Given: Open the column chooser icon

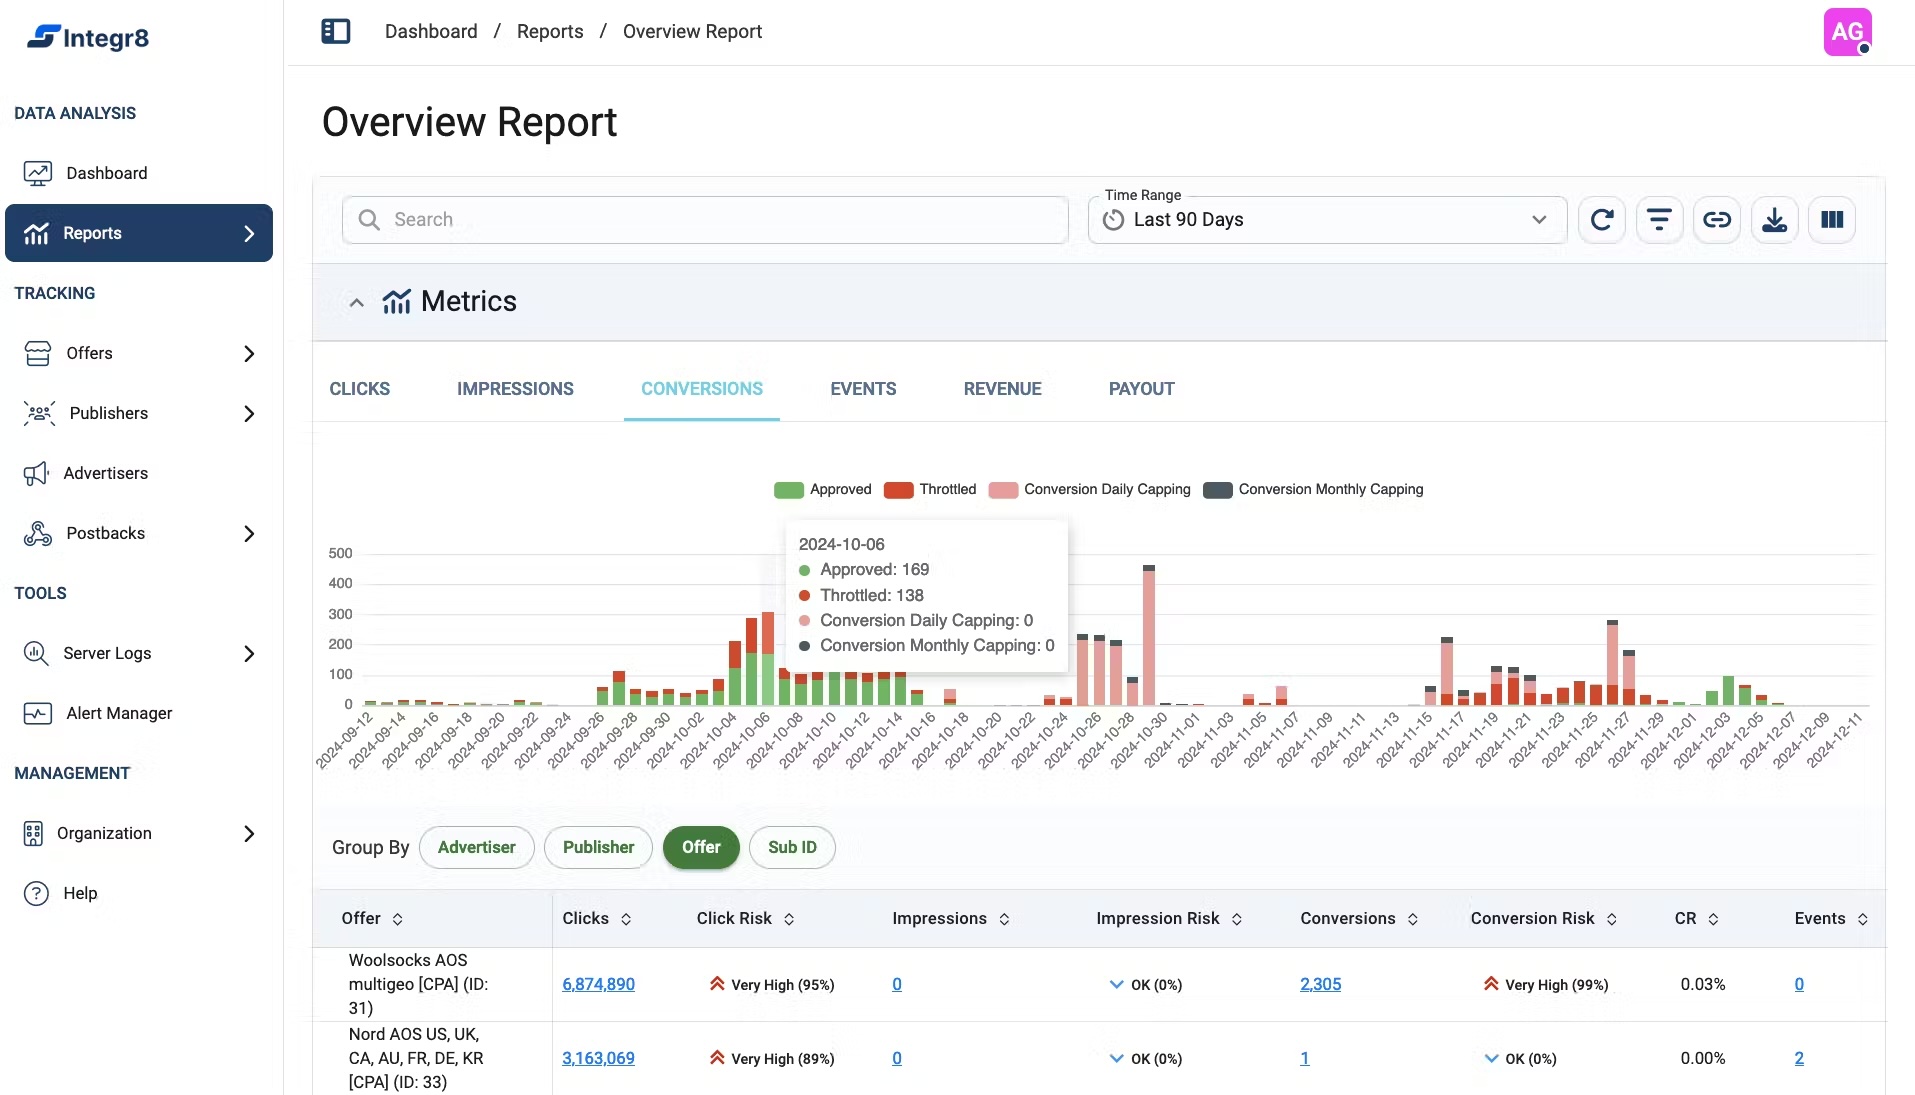Looking at the screenshot, I should 1832,220.
